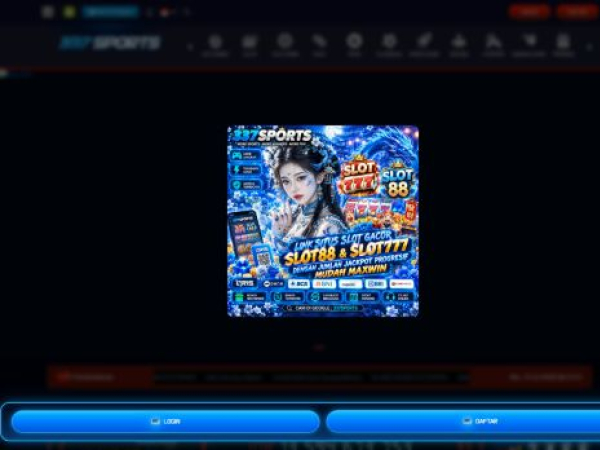Click the green icon in top bar

pyautogui.click(x=69, y=12)
